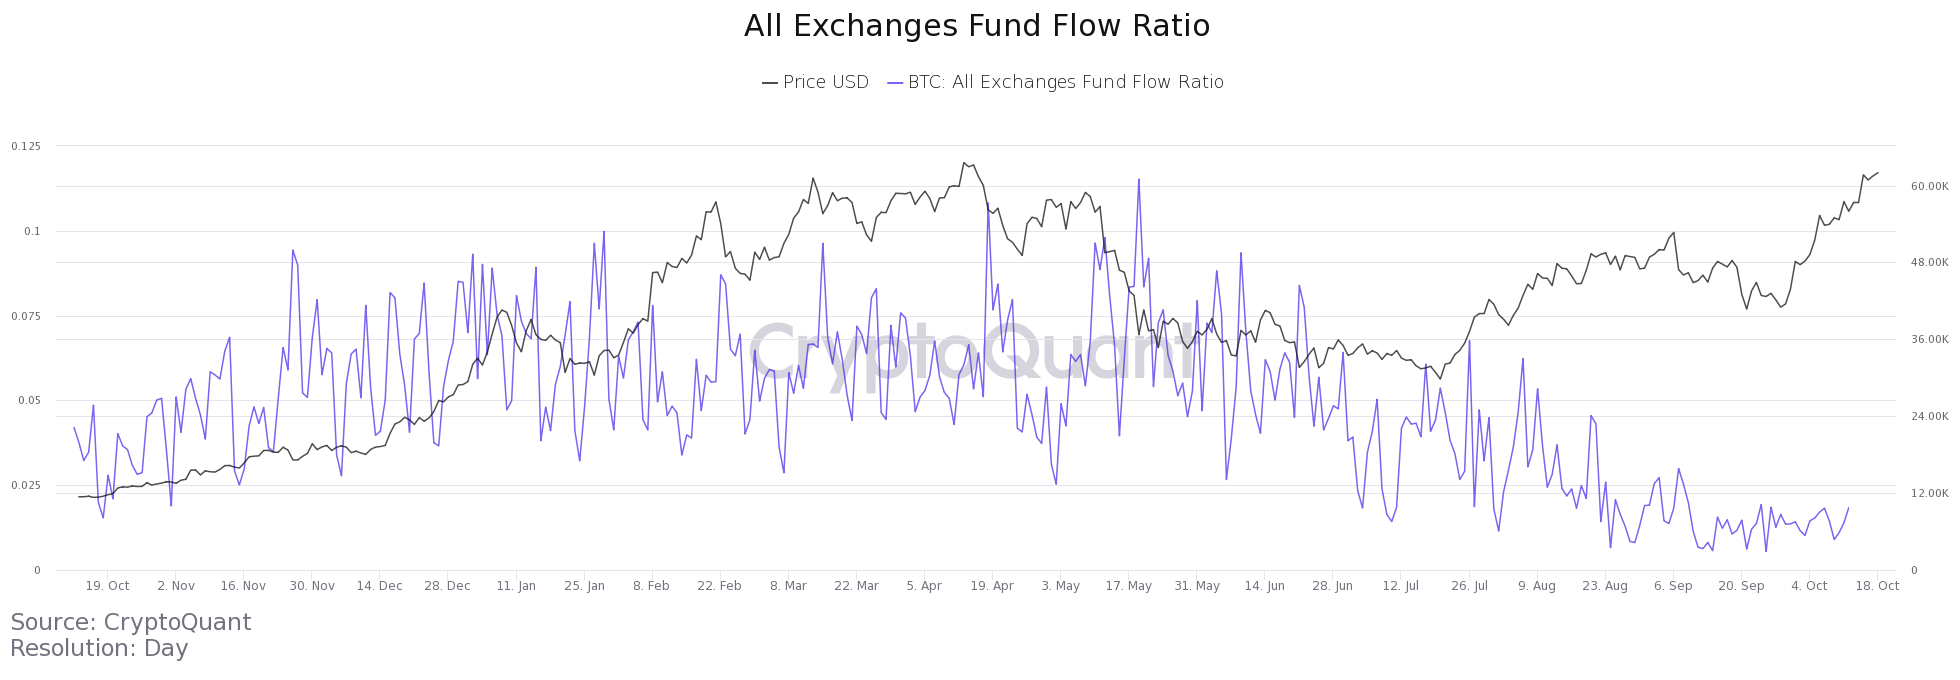This screenshot has height=680, width=1960.
Task: Click the chart title All Exchanges Fund Flow Ratio
Action: pyautogui.click(x=977, y=26)
